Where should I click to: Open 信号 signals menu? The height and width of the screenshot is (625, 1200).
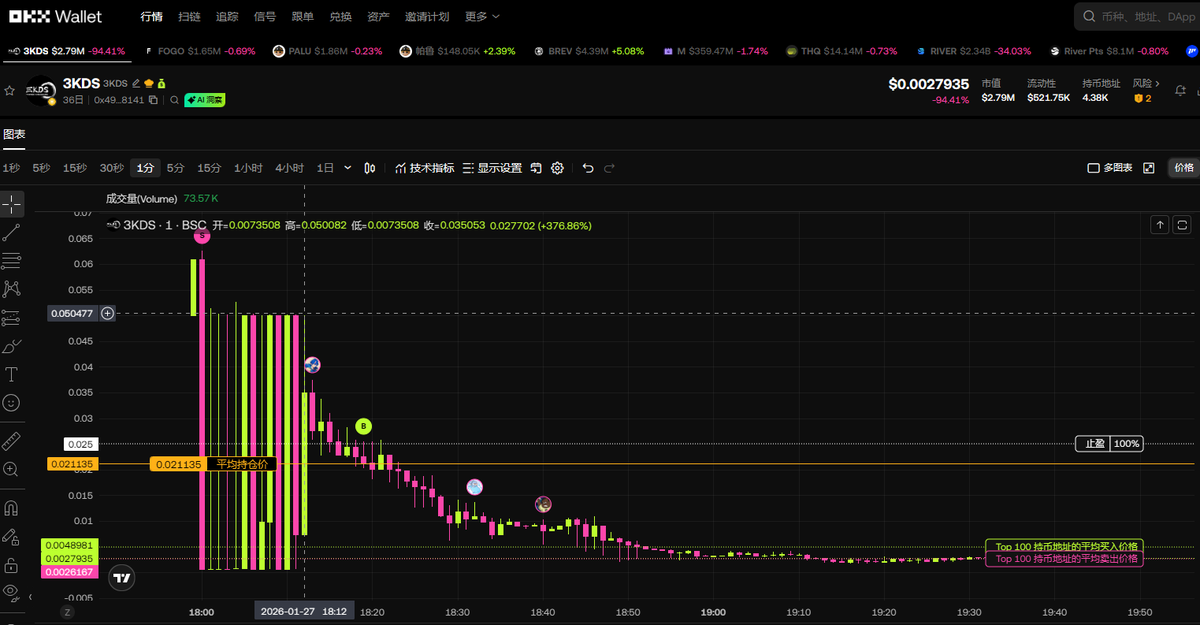click(265, 17)
